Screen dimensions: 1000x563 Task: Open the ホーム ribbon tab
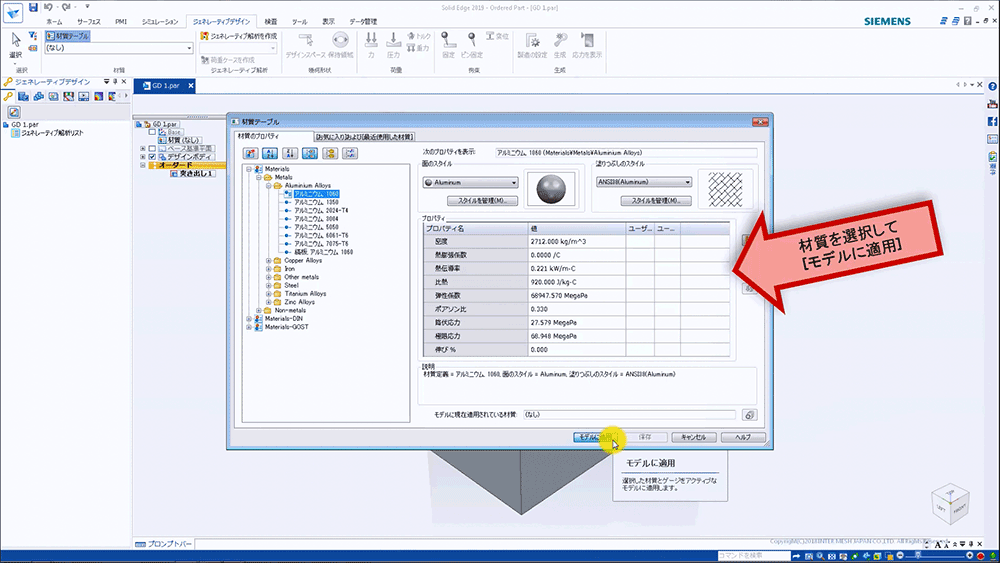click(54, 22)
